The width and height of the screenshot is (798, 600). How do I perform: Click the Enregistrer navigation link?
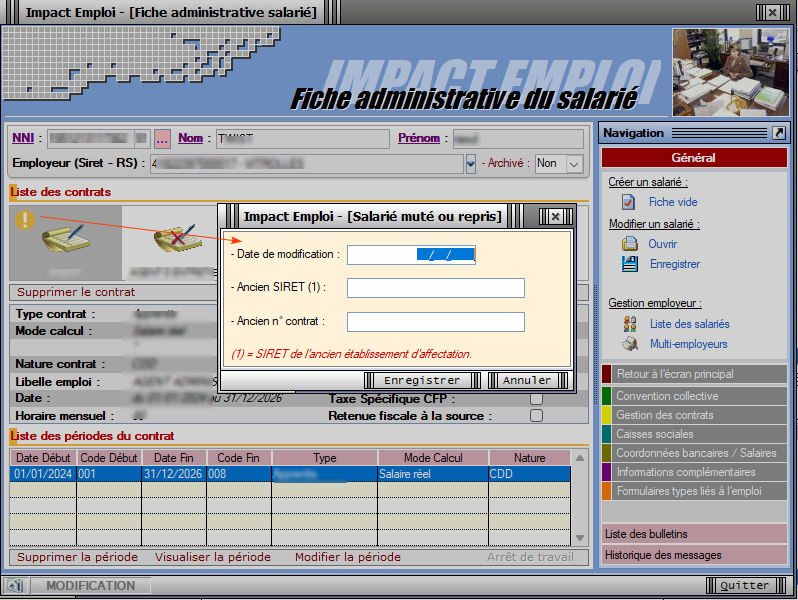click(x=675, y=264)
